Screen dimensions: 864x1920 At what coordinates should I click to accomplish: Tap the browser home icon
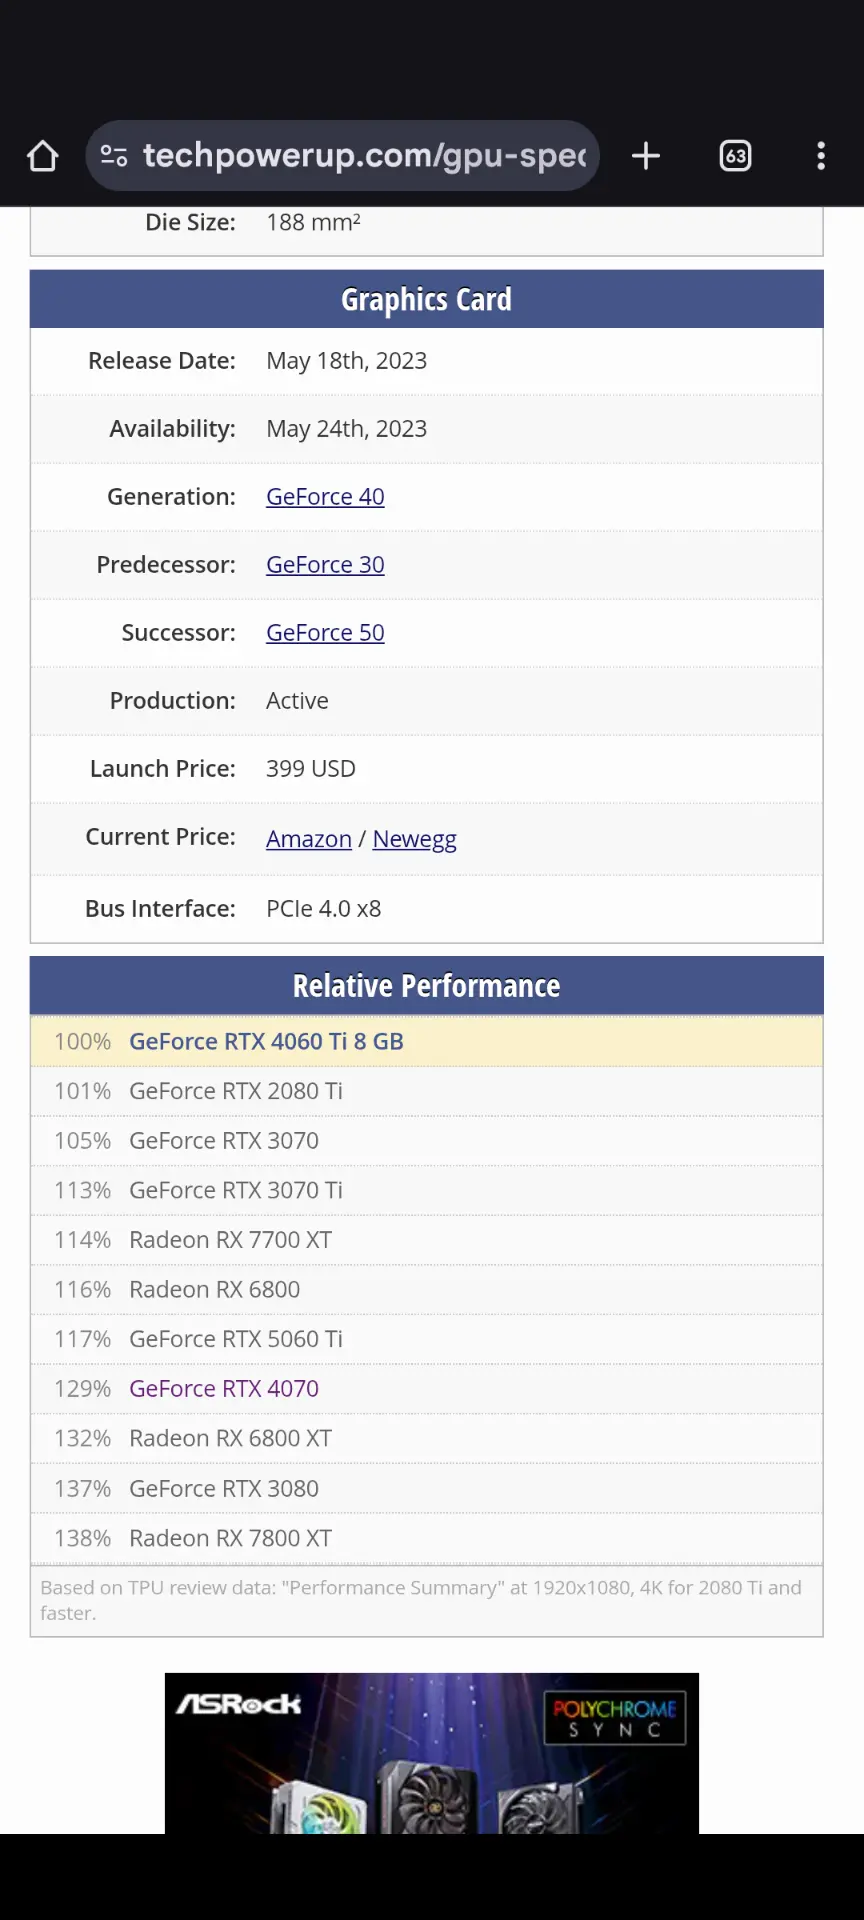43,156
